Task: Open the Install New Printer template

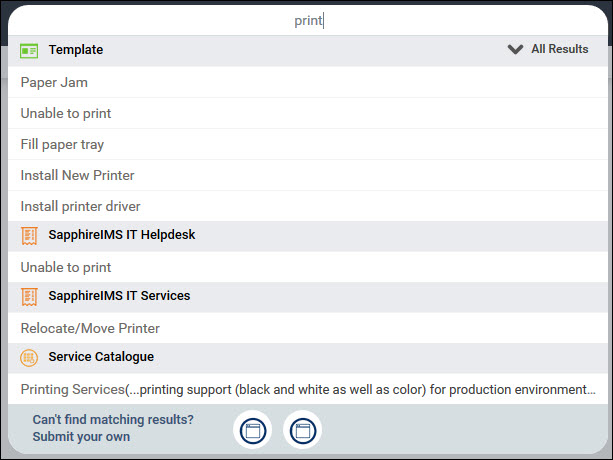Action: pyautogui.click(x=77, y=175)
